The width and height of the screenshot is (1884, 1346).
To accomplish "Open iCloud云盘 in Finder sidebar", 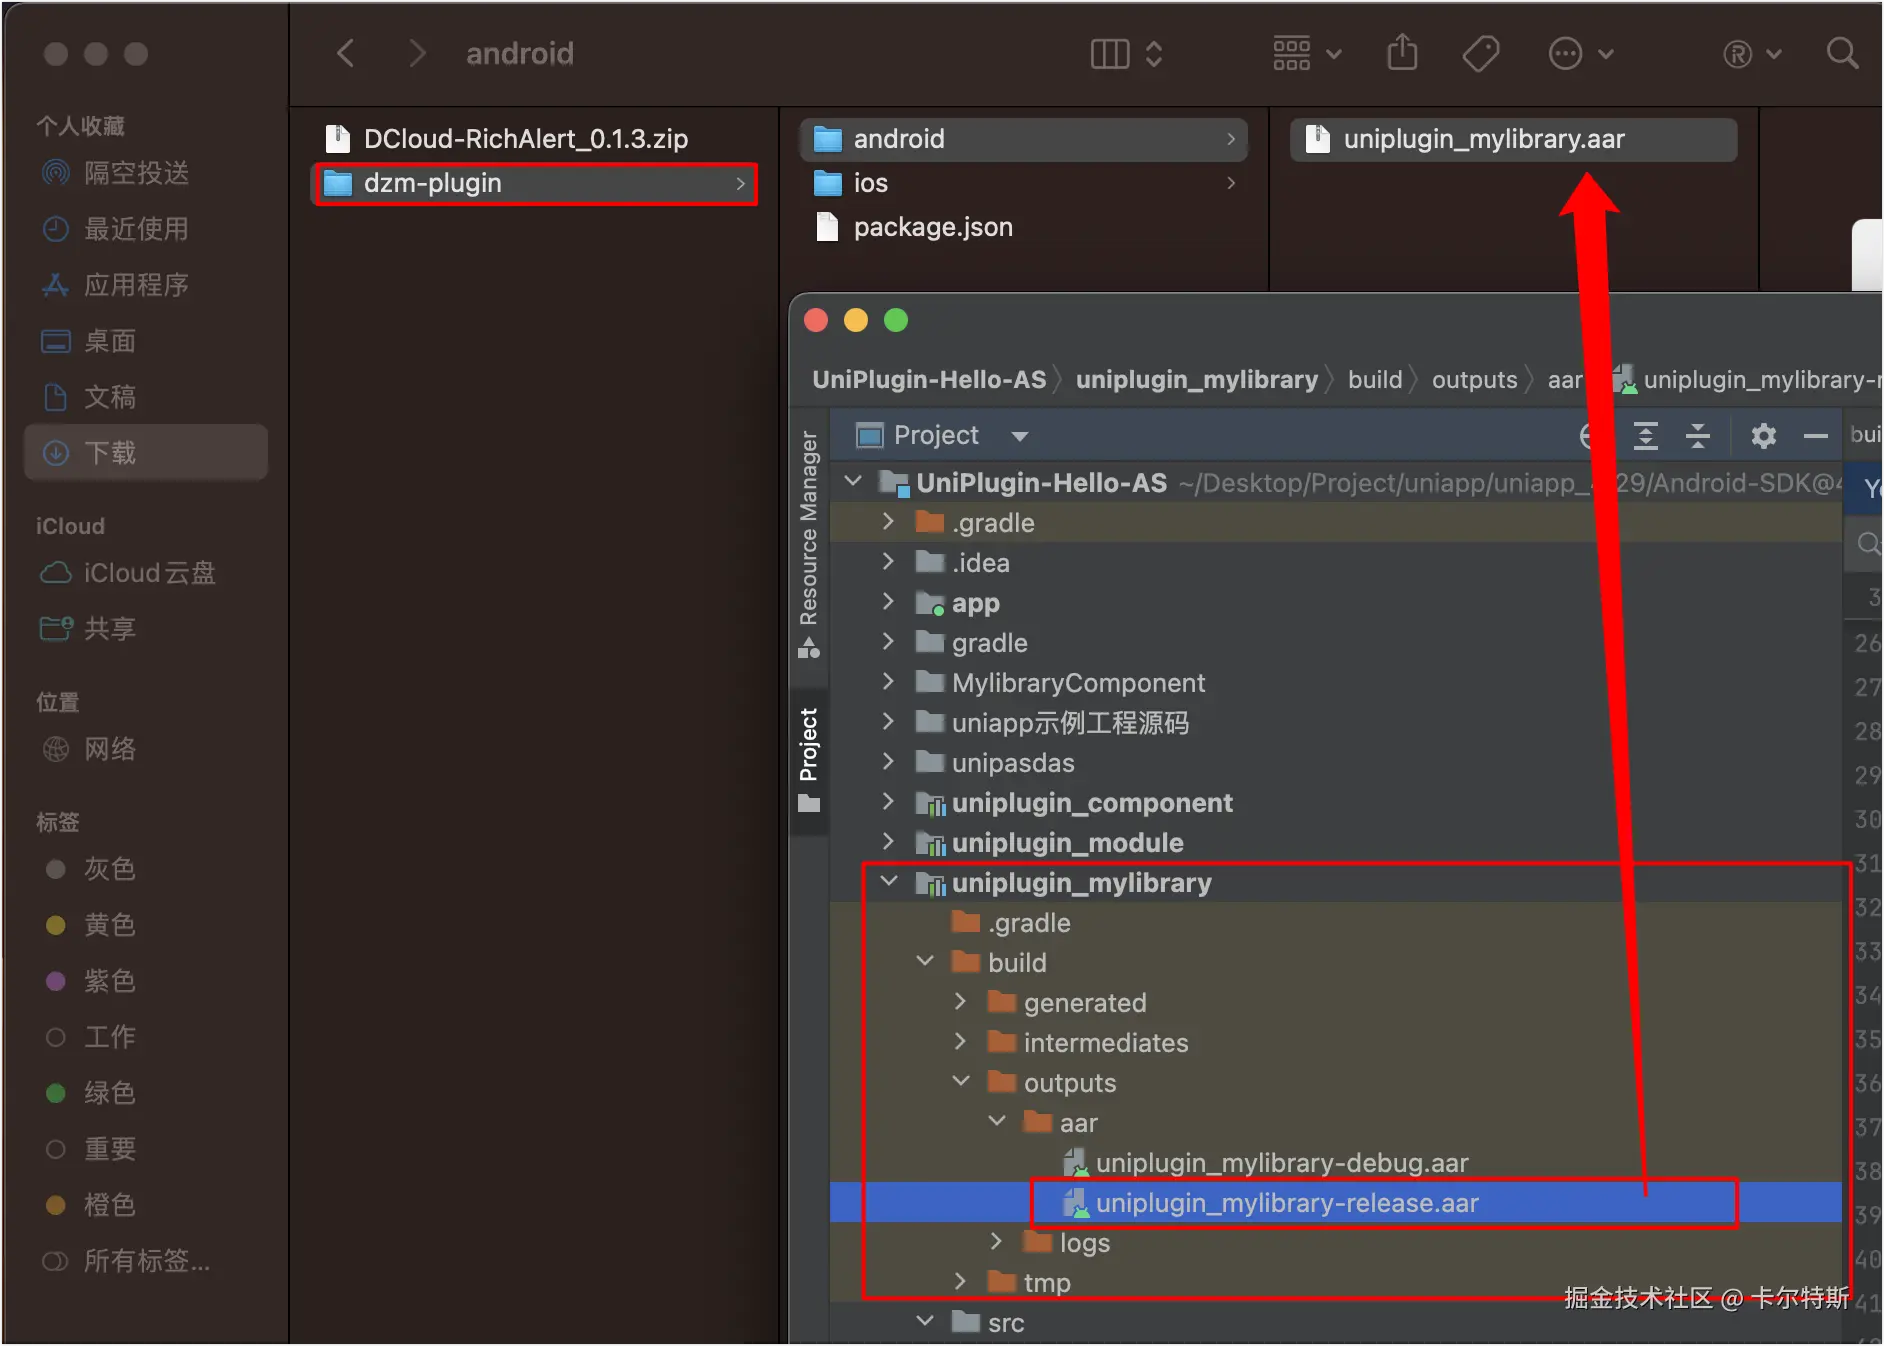I will tap(146, 573).
